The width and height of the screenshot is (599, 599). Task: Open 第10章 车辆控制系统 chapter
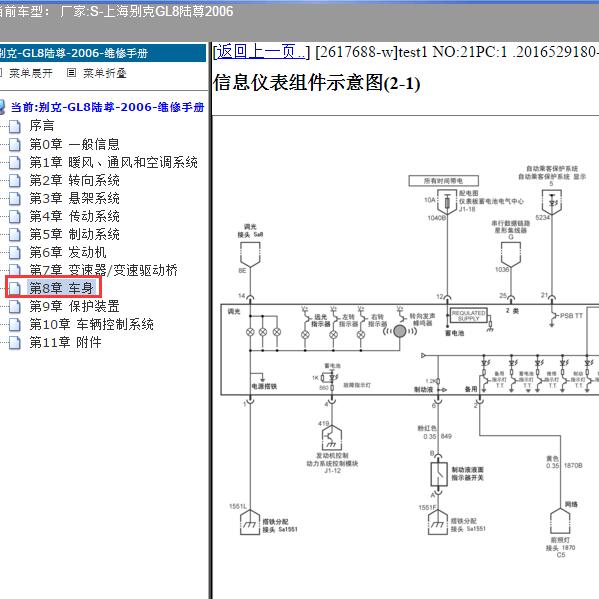[92, 324]
